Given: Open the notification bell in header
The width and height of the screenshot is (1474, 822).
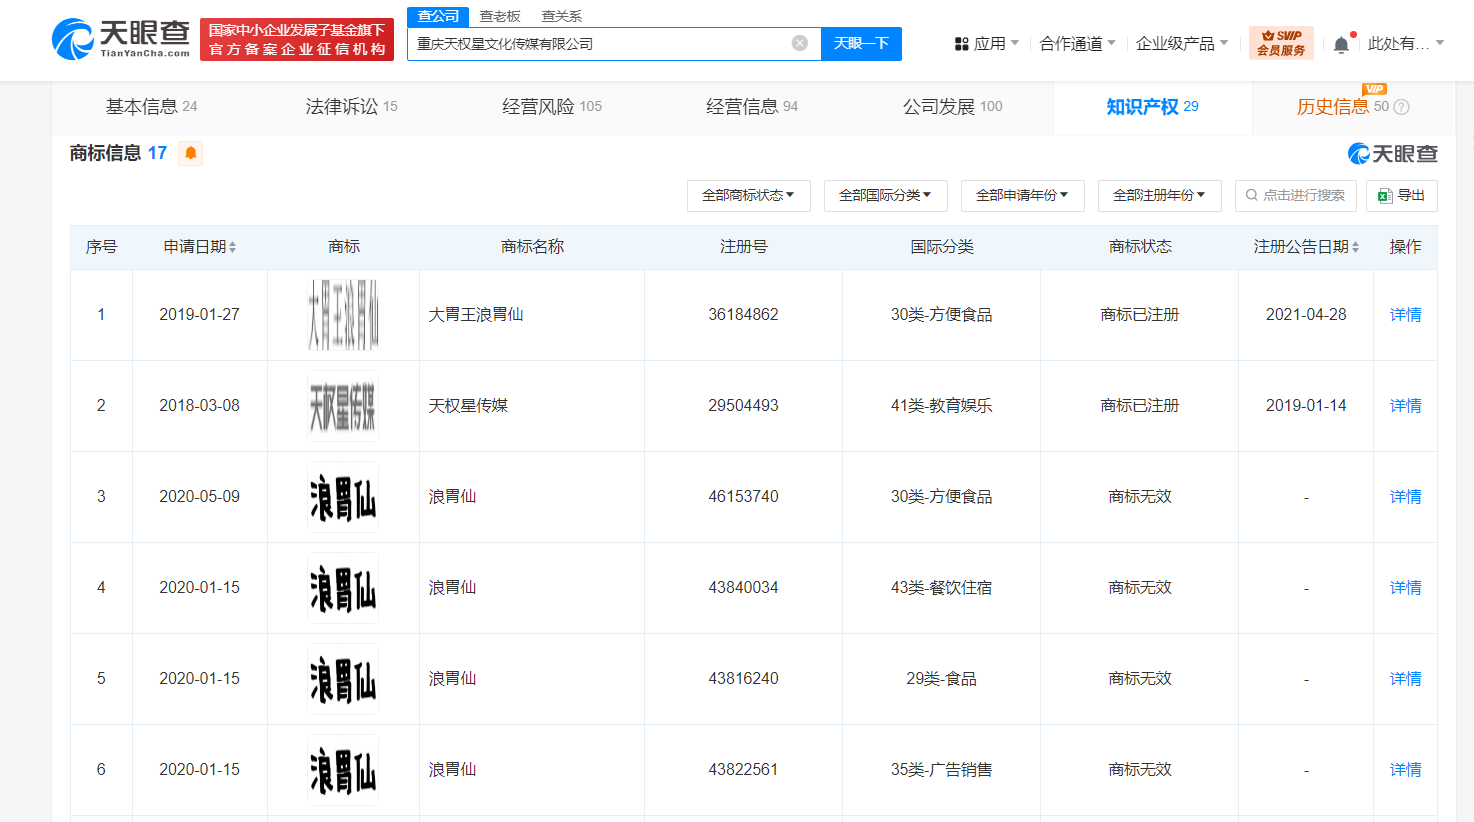Looking at the screenshot, I should pyautogui.click(x=1341, y=44).
